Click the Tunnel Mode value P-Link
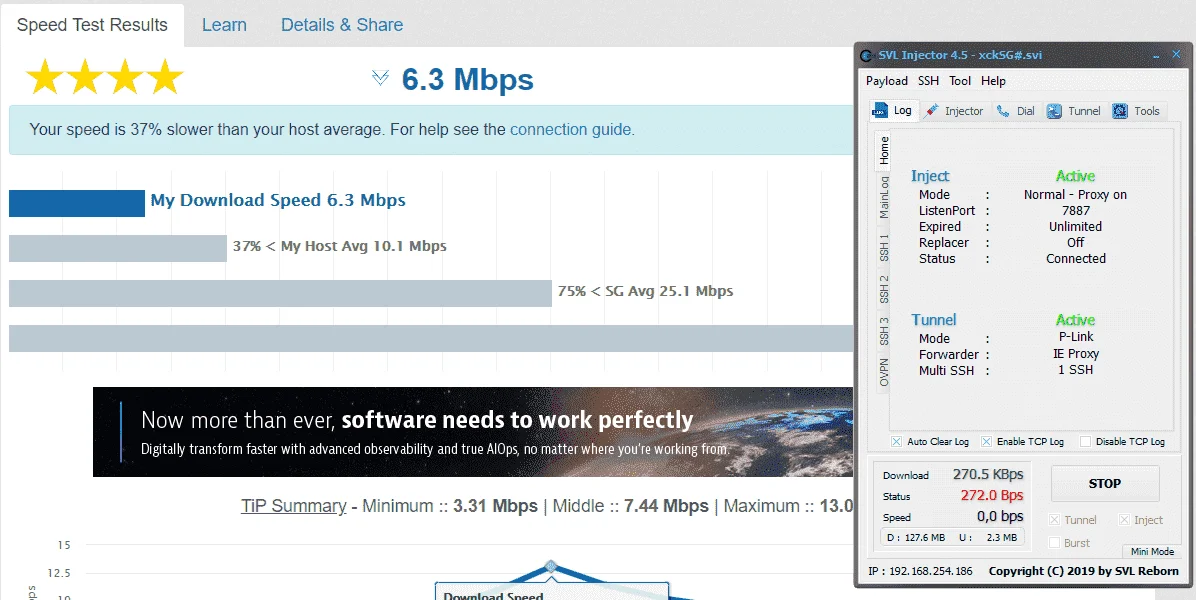1196x600 pixels. coord(1075,337)
